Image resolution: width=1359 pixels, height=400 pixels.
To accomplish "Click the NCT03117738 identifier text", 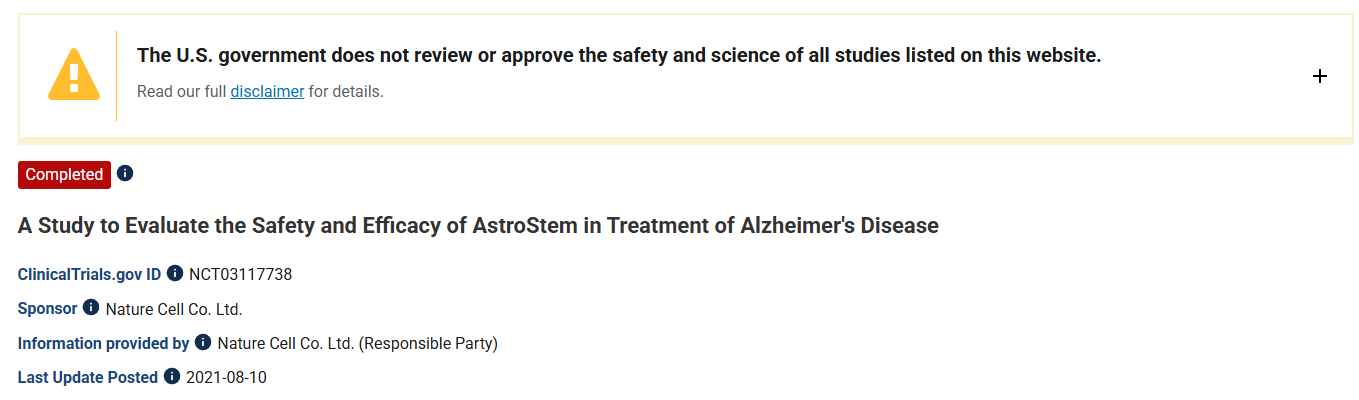I will point(240,274).
